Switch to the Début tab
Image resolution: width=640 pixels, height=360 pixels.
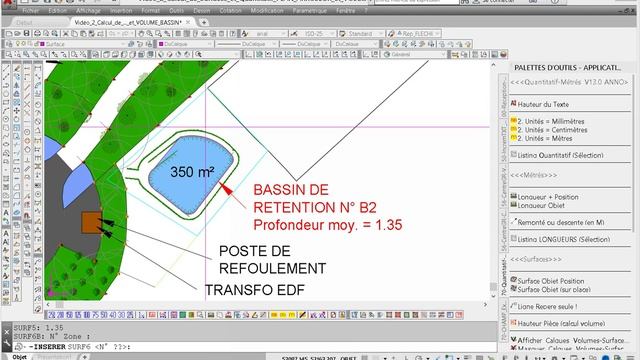pyautogui.click(x=25, y=22)
